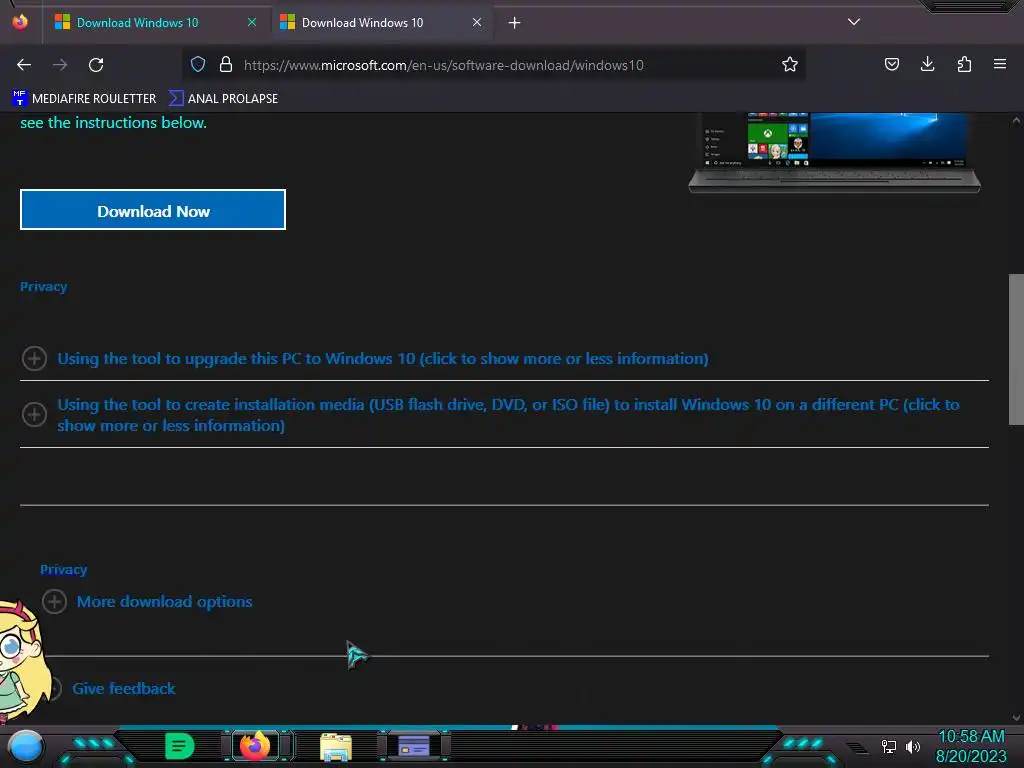Click the Windows 10 laptop image

click(834, 153)
